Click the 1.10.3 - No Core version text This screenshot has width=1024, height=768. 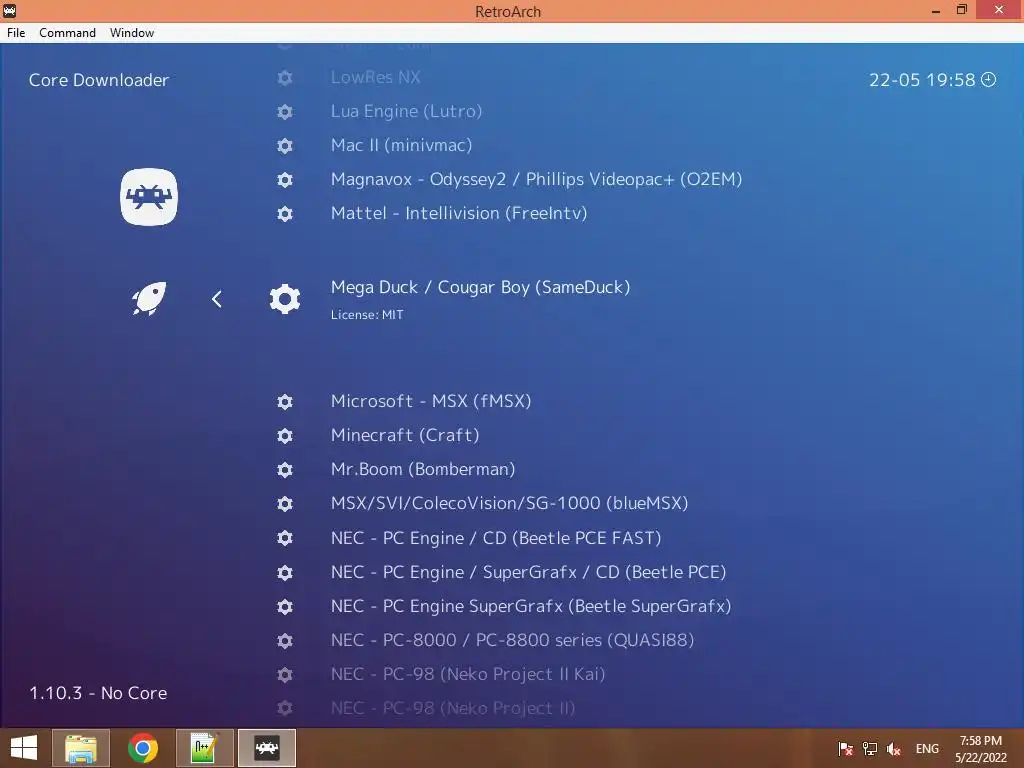point(98,693)
